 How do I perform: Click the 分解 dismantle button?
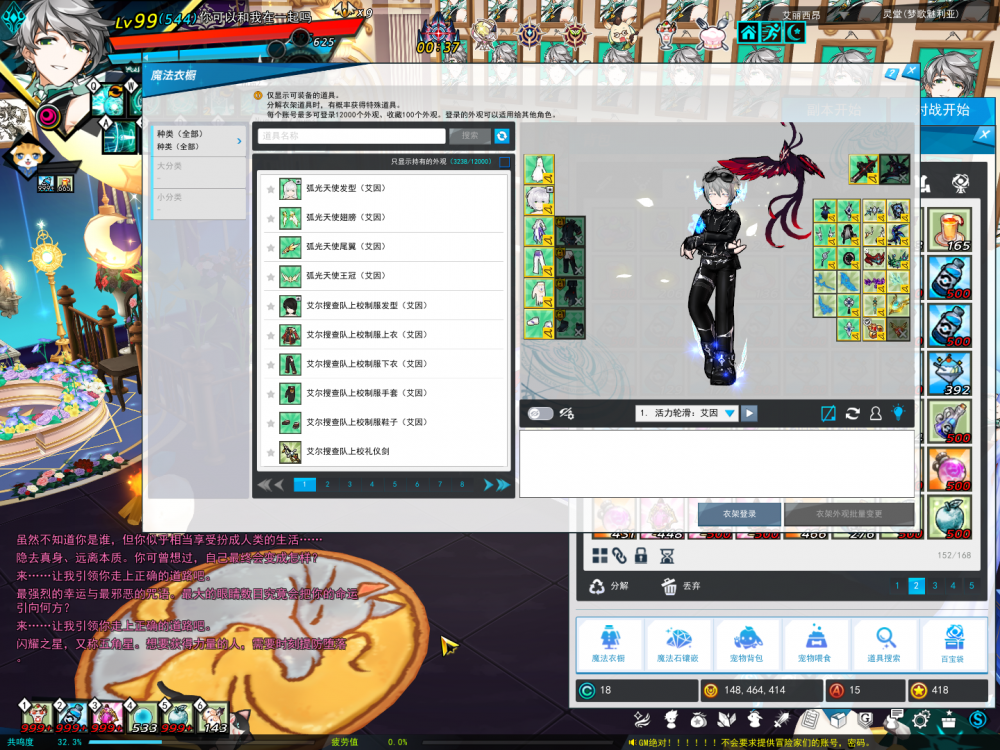[608, 585]
